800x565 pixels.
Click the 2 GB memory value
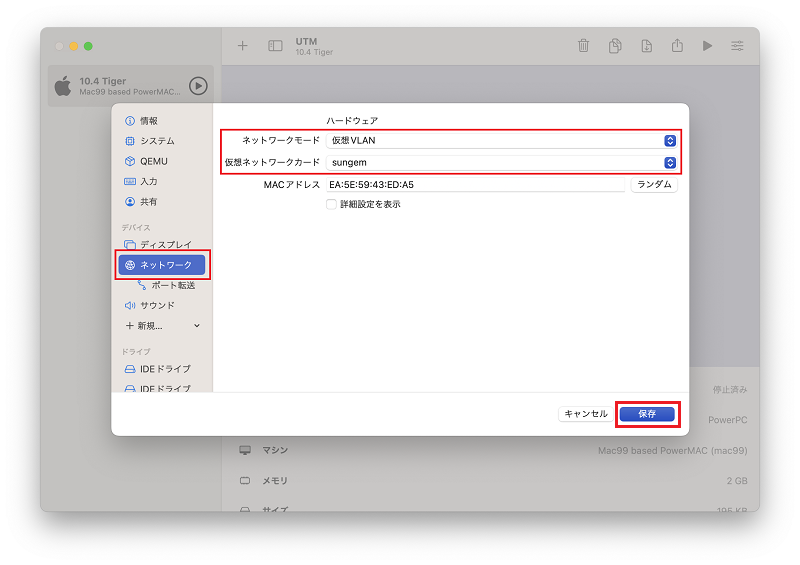pos(737,481)
